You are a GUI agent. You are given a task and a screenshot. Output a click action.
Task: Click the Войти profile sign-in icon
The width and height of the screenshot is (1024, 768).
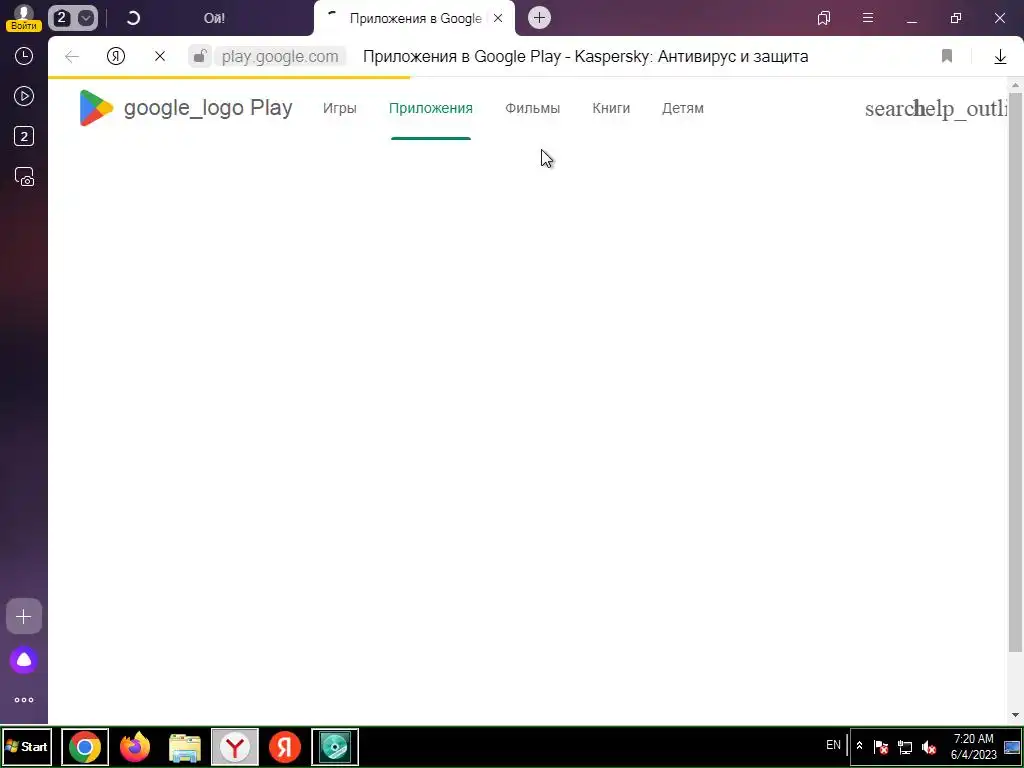(x=24, y=18)
